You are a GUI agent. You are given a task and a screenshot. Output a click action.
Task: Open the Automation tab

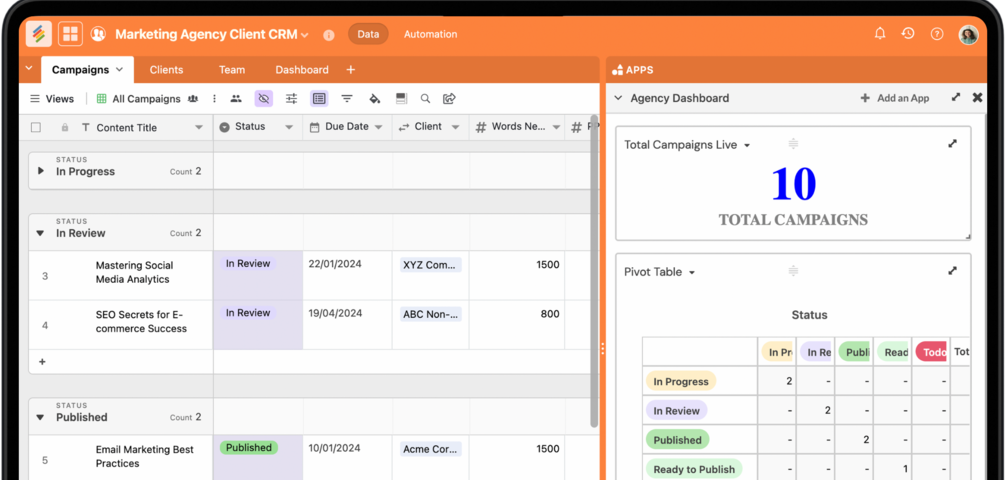(430, 34)
